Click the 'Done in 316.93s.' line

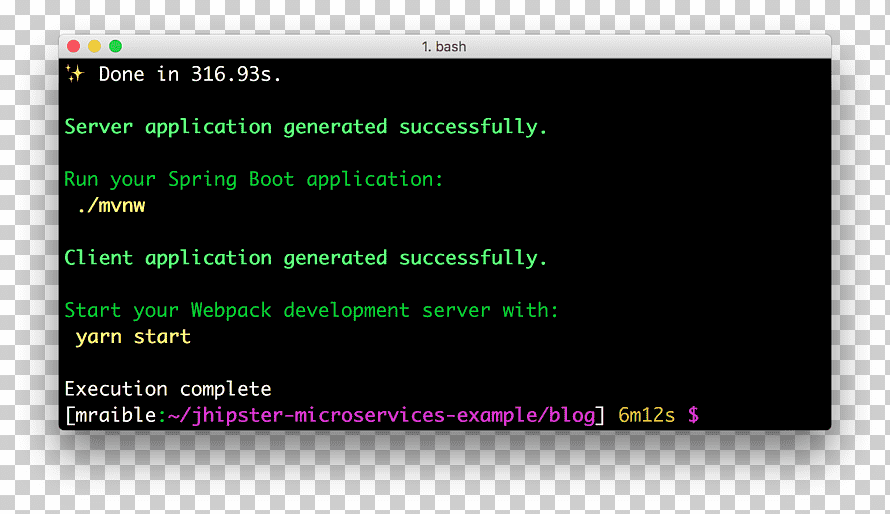click(x=190, y=74)
